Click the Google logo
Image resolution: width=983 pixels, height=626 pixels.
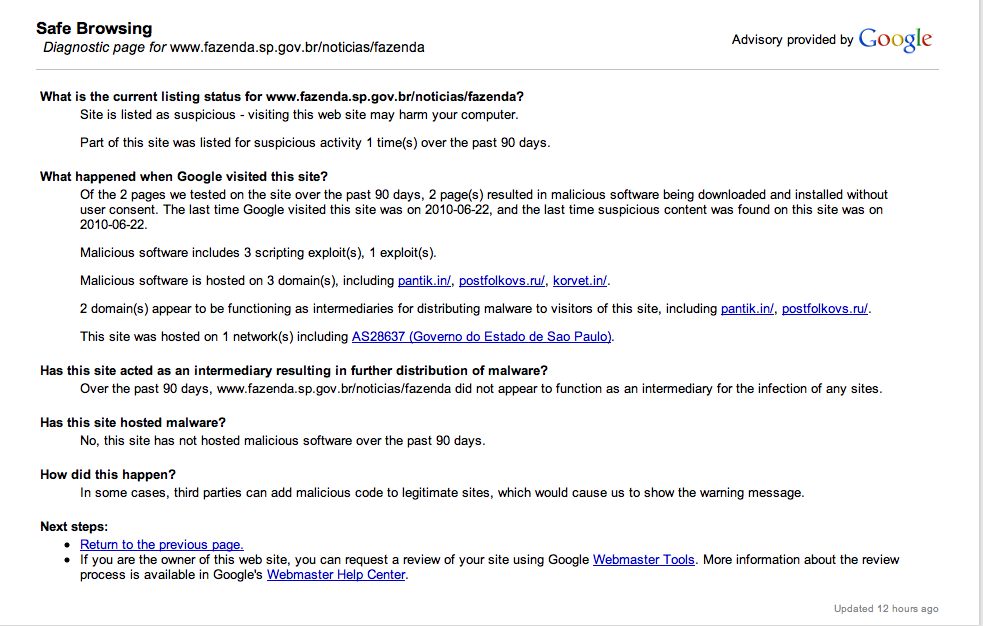pyautogui.click(x=895, y=39)
